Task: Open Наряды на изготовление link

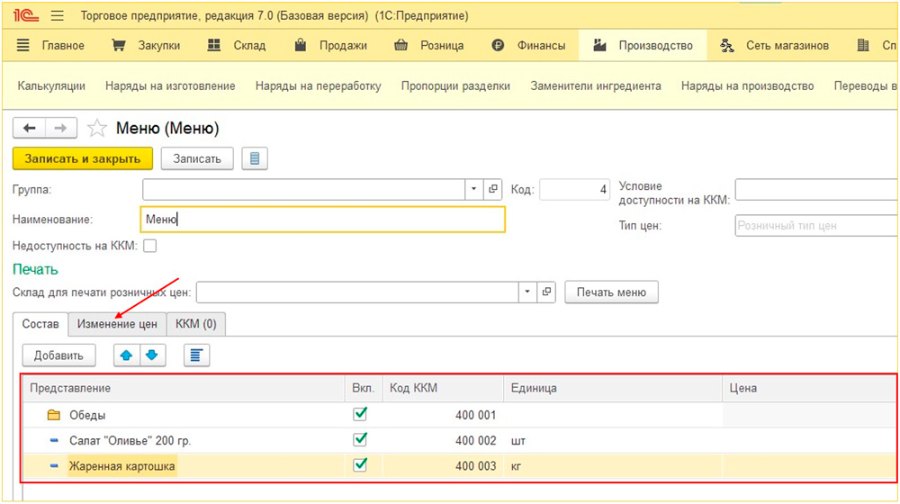Action: [170, 86]
